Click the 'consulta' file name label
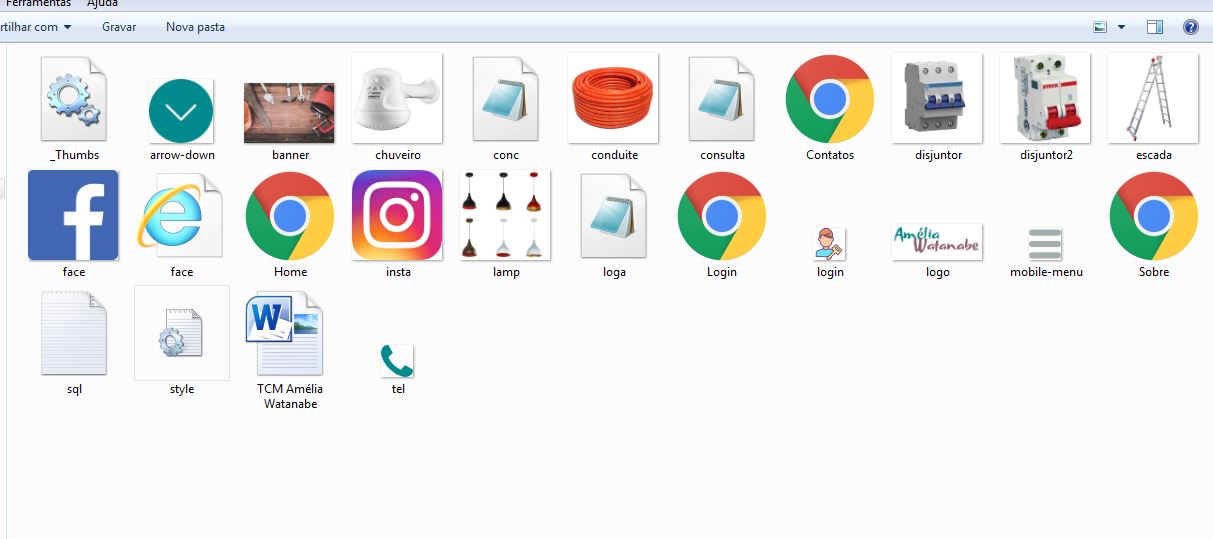The height and width of the screenshot is (539, 1213). tap(722, 155)
